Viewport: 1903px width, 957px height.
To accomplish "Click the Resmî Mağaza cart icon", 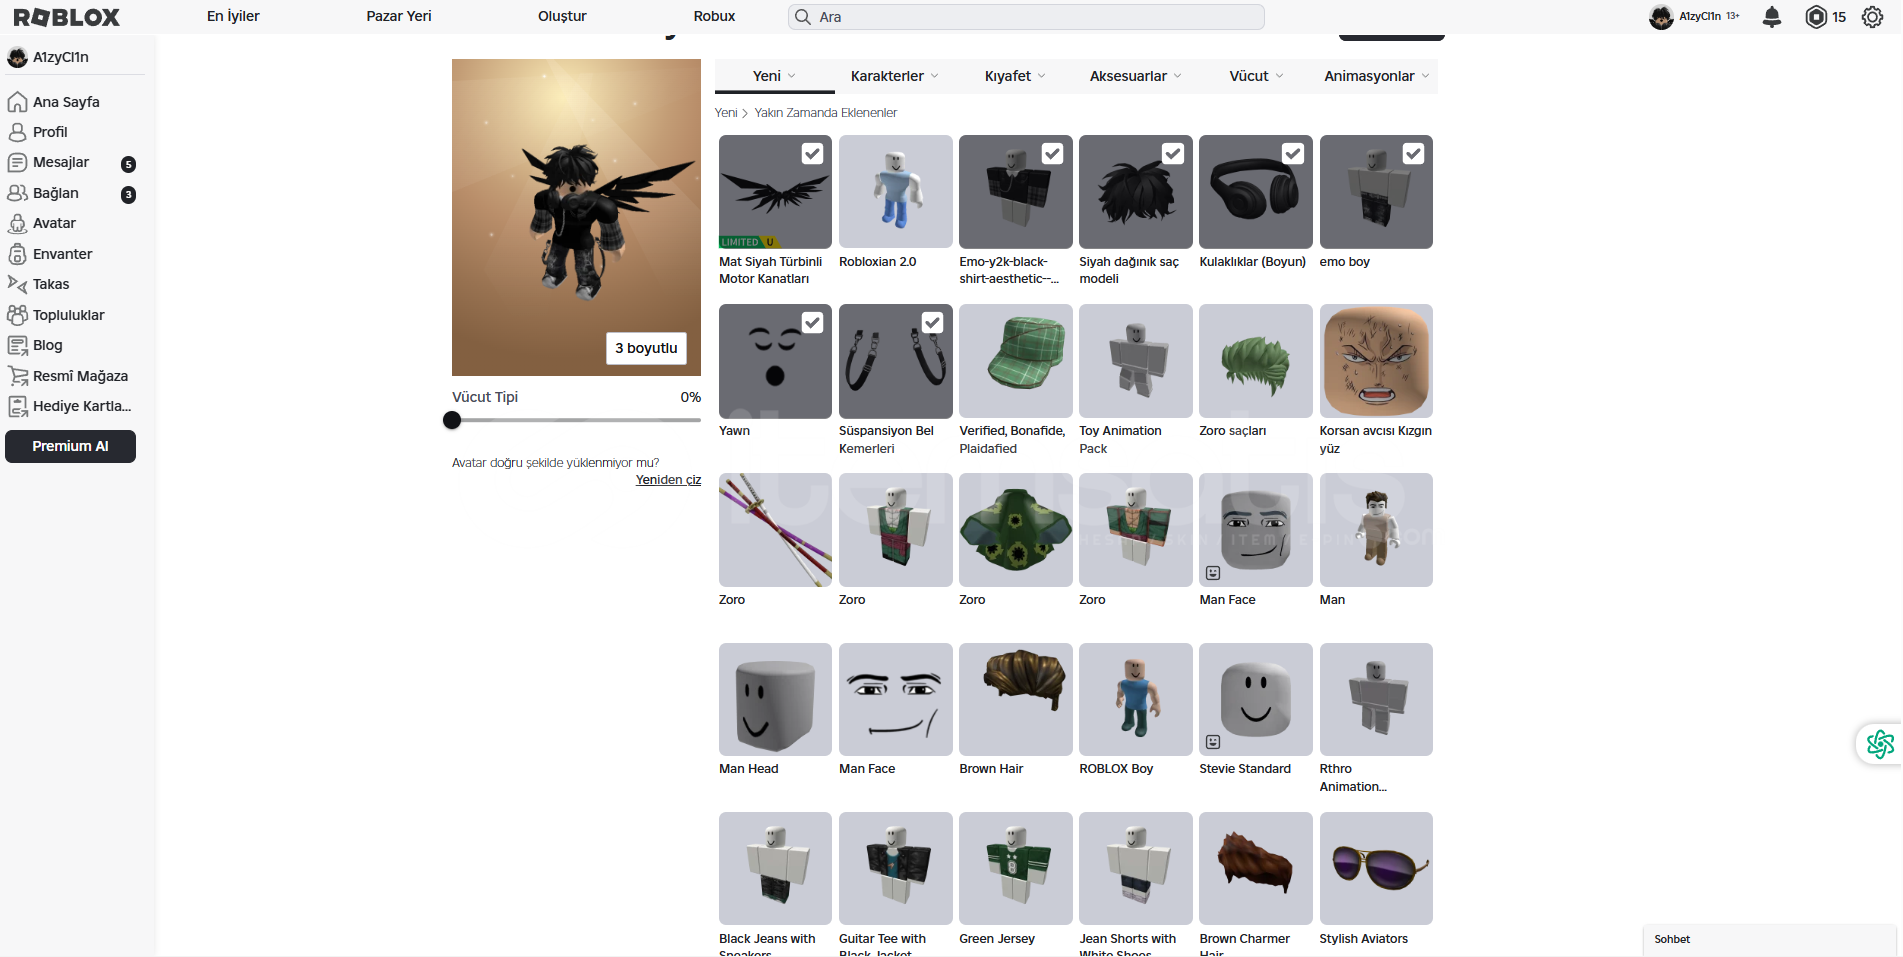I will [x=17, y=376].
